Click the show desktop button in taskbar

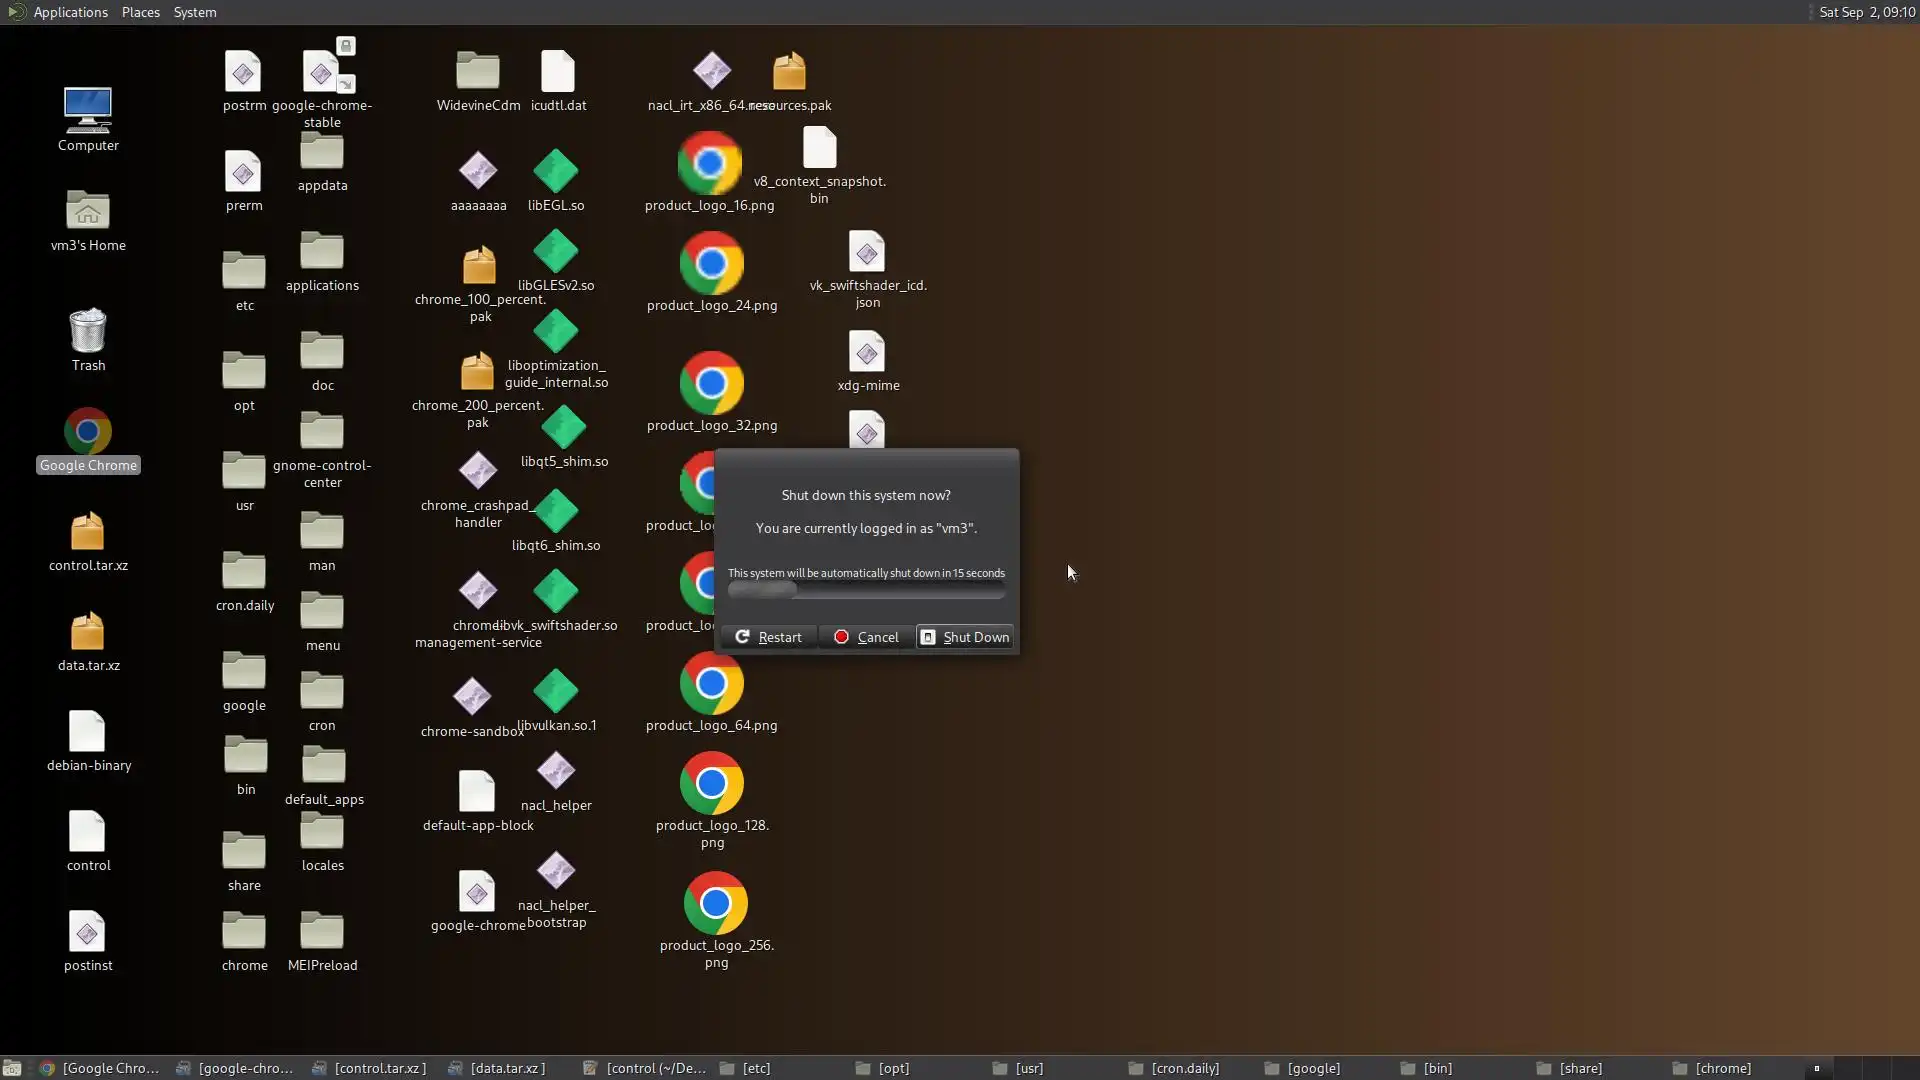12,1068
